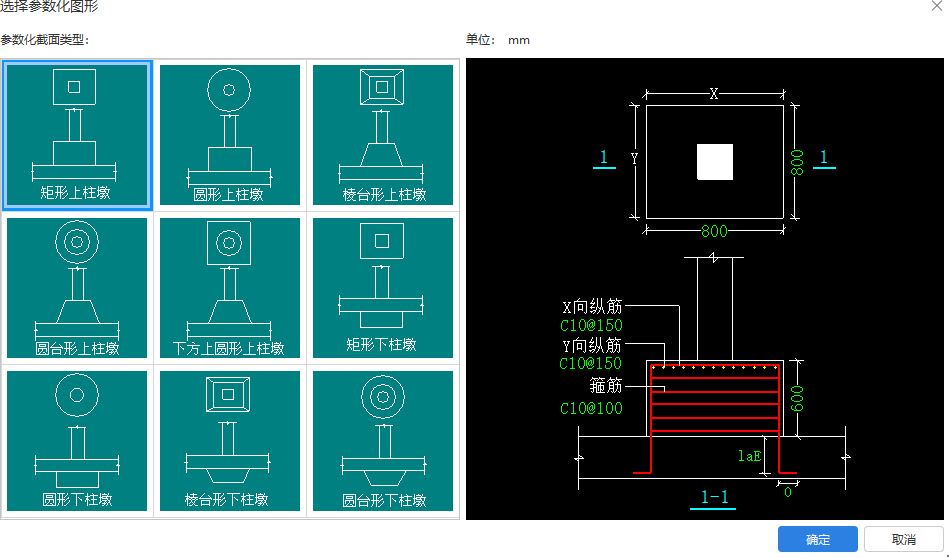Select the 矩形上柱墩 section type
Image resolution: width=949 pixels, height=558 pixels.
point(77,135)
